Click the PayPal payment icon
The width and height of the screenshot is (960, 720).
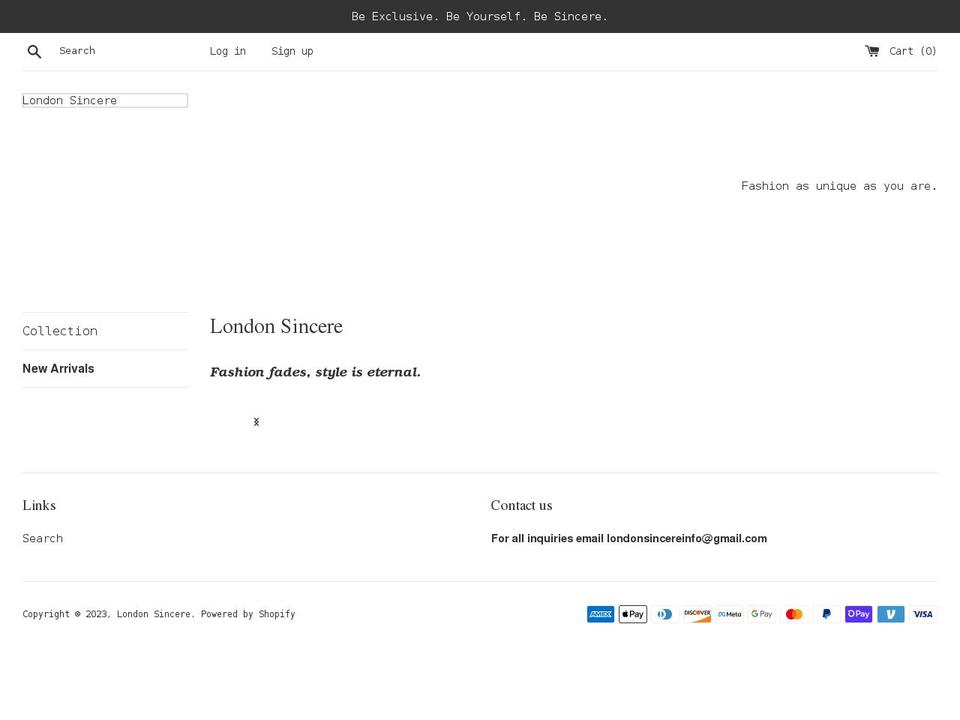826,614
